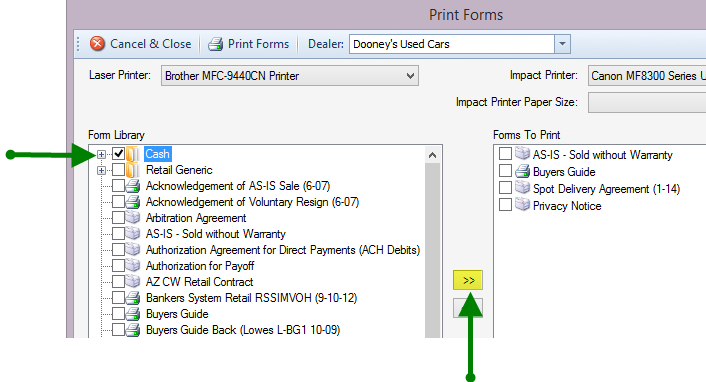Viewport: 706px width, 382px height.
Task: Check Acknowledgement of AS-IS Sale (6-07) checkbox
Action: [x=118, y=186]
